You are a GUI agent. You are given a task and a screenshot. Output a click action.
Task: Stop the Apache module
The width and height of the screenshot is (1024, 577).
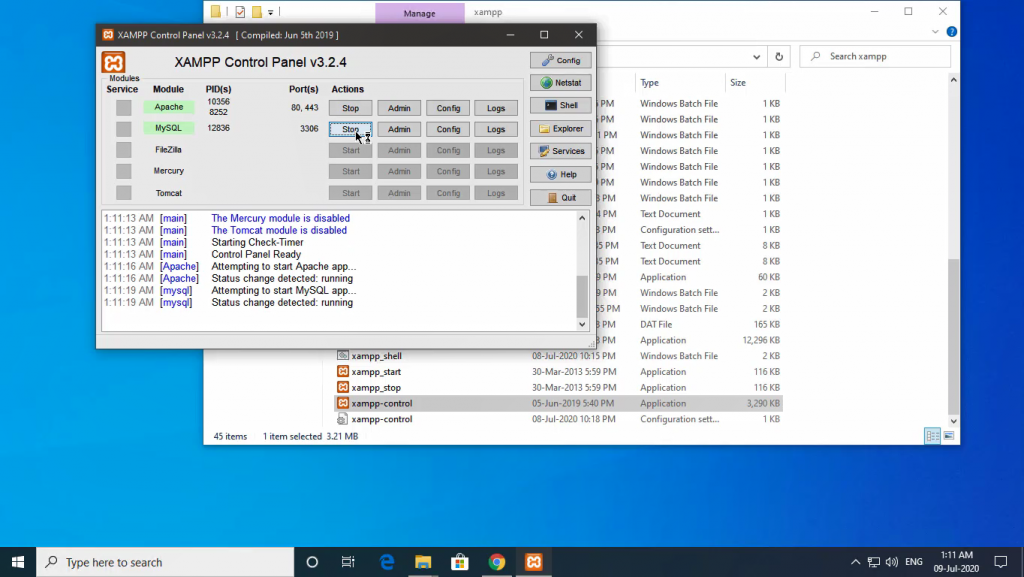351,108
